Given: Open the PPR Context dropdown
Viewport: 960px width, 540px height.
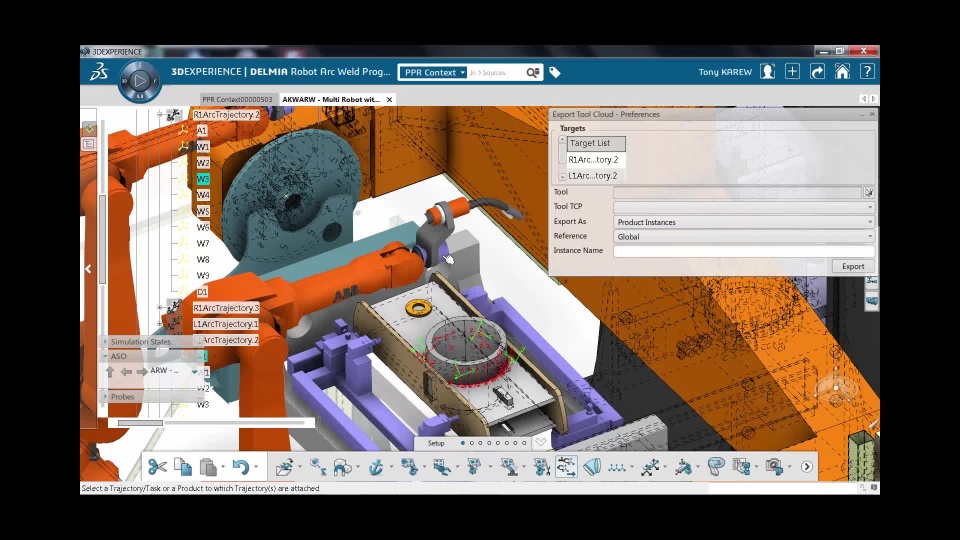Looking at the screenshot, I should pyautogui.click(x=433, y=72).
